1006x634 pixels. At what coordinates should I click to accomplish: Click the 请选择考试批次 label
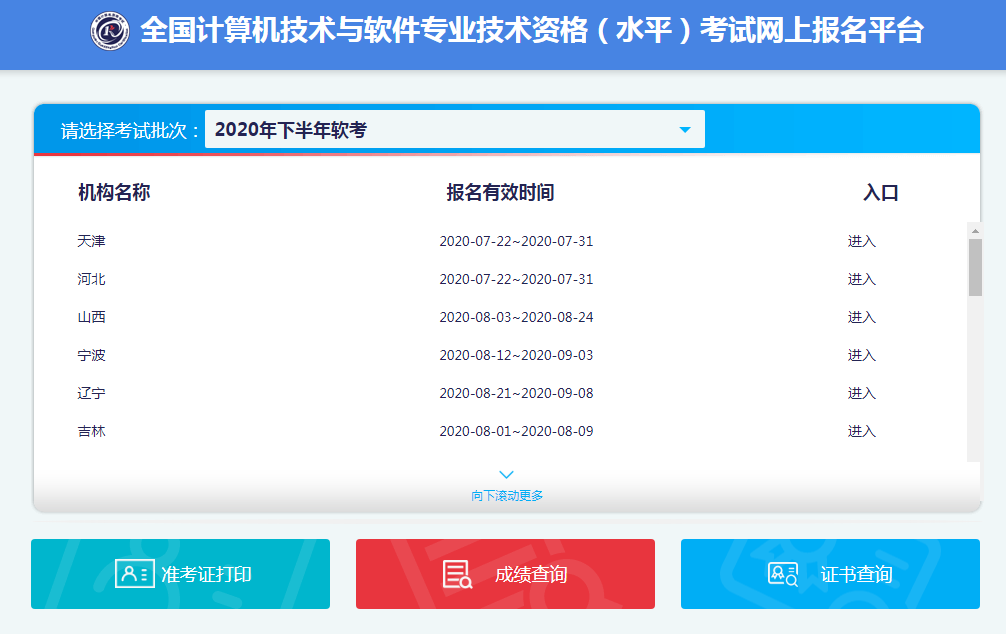coord(129,130)
